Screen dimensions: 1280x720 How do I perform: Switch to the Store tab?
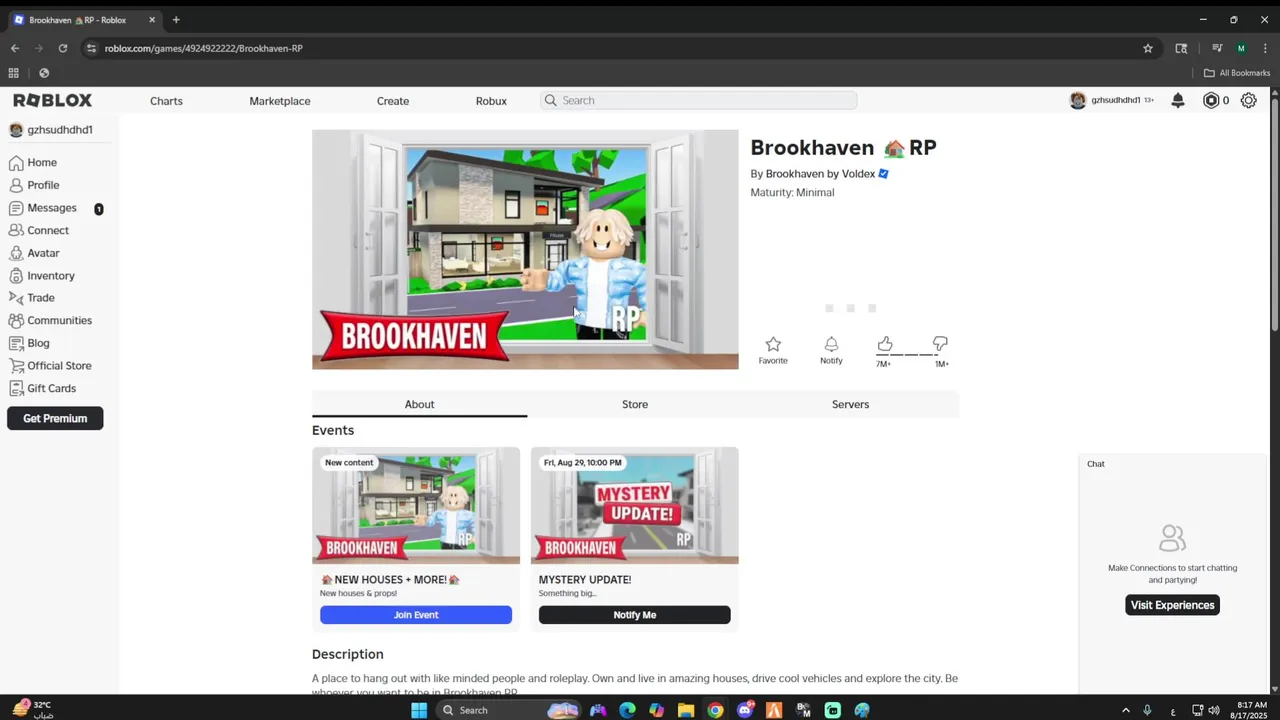point(635,404)
